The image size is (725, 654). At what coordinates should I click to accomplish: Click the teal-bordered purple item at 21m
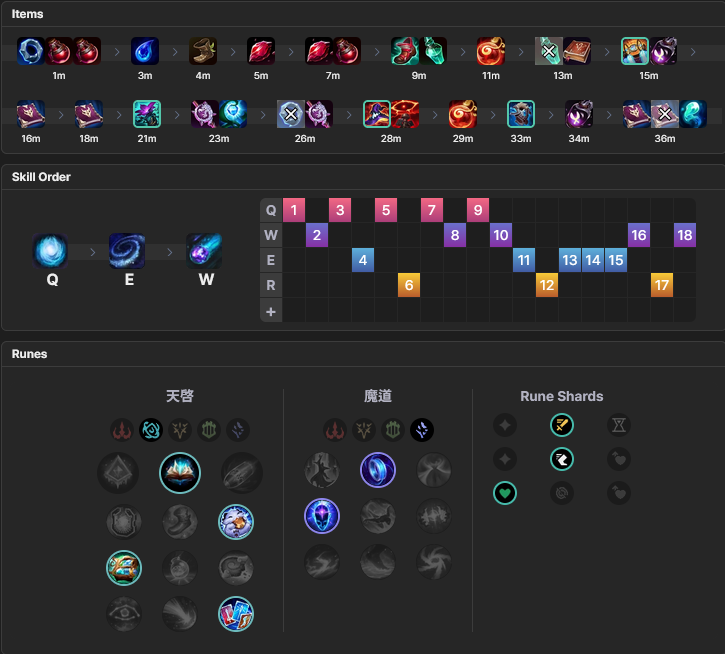coord(147,114)
